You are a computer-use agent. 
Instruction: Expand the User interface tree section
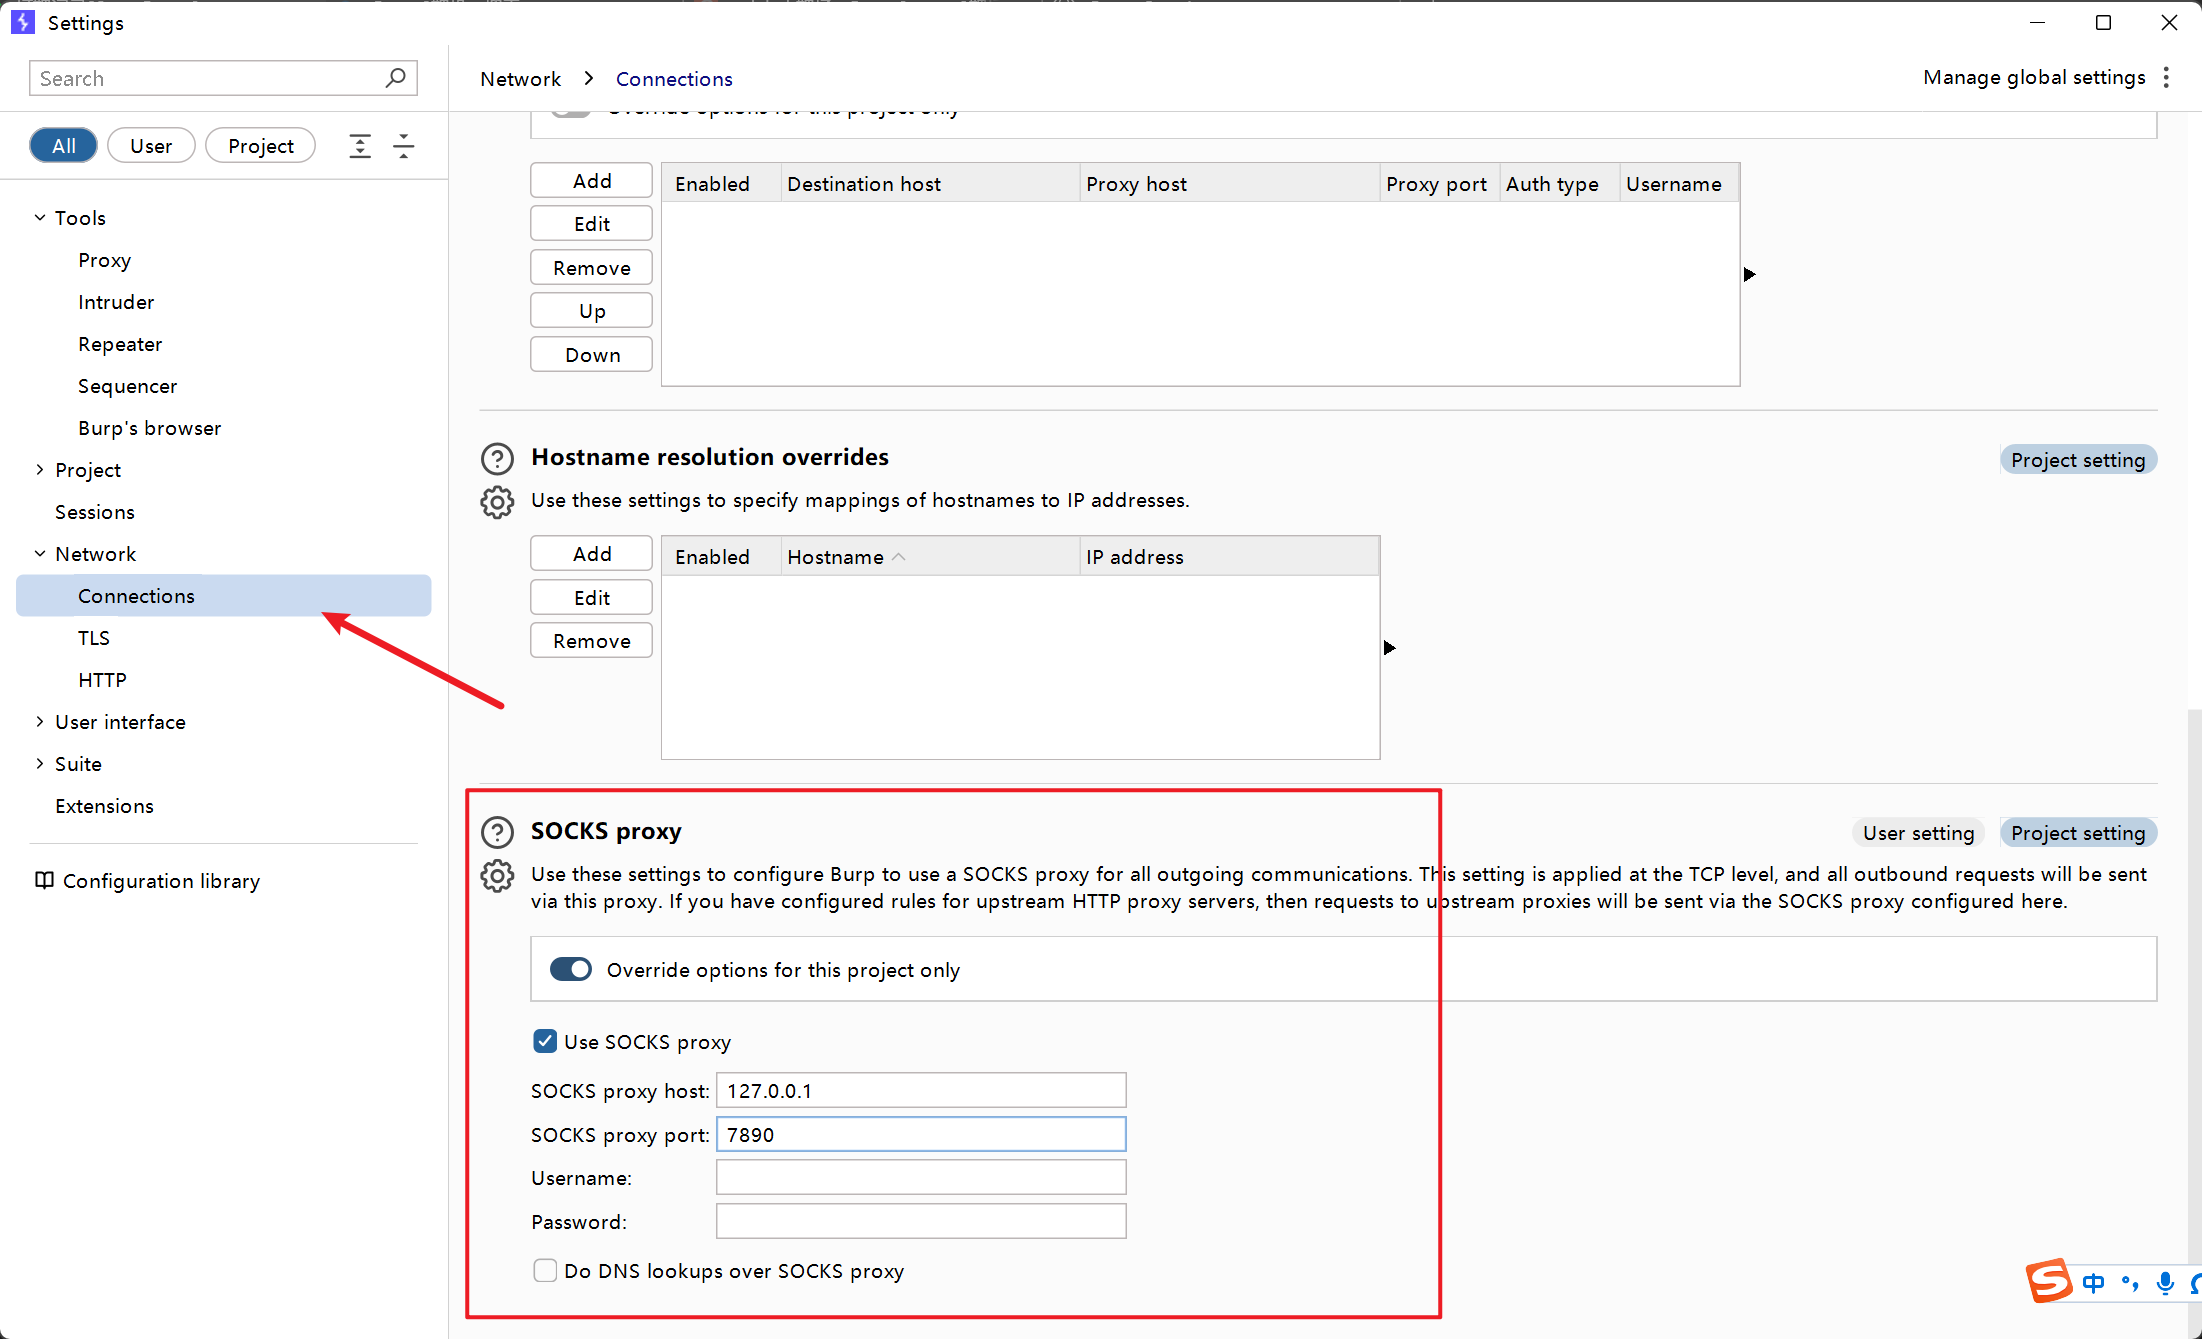pyautogui.click(x=40, y=722)
